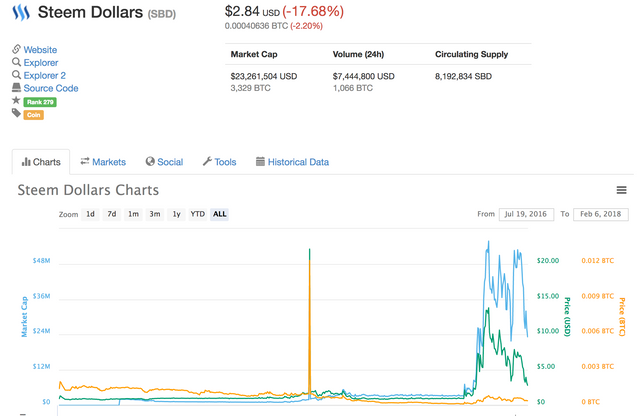Open the chart hamburger menu
This screenshot has width=640, height=416.
[x=621, y=190]
